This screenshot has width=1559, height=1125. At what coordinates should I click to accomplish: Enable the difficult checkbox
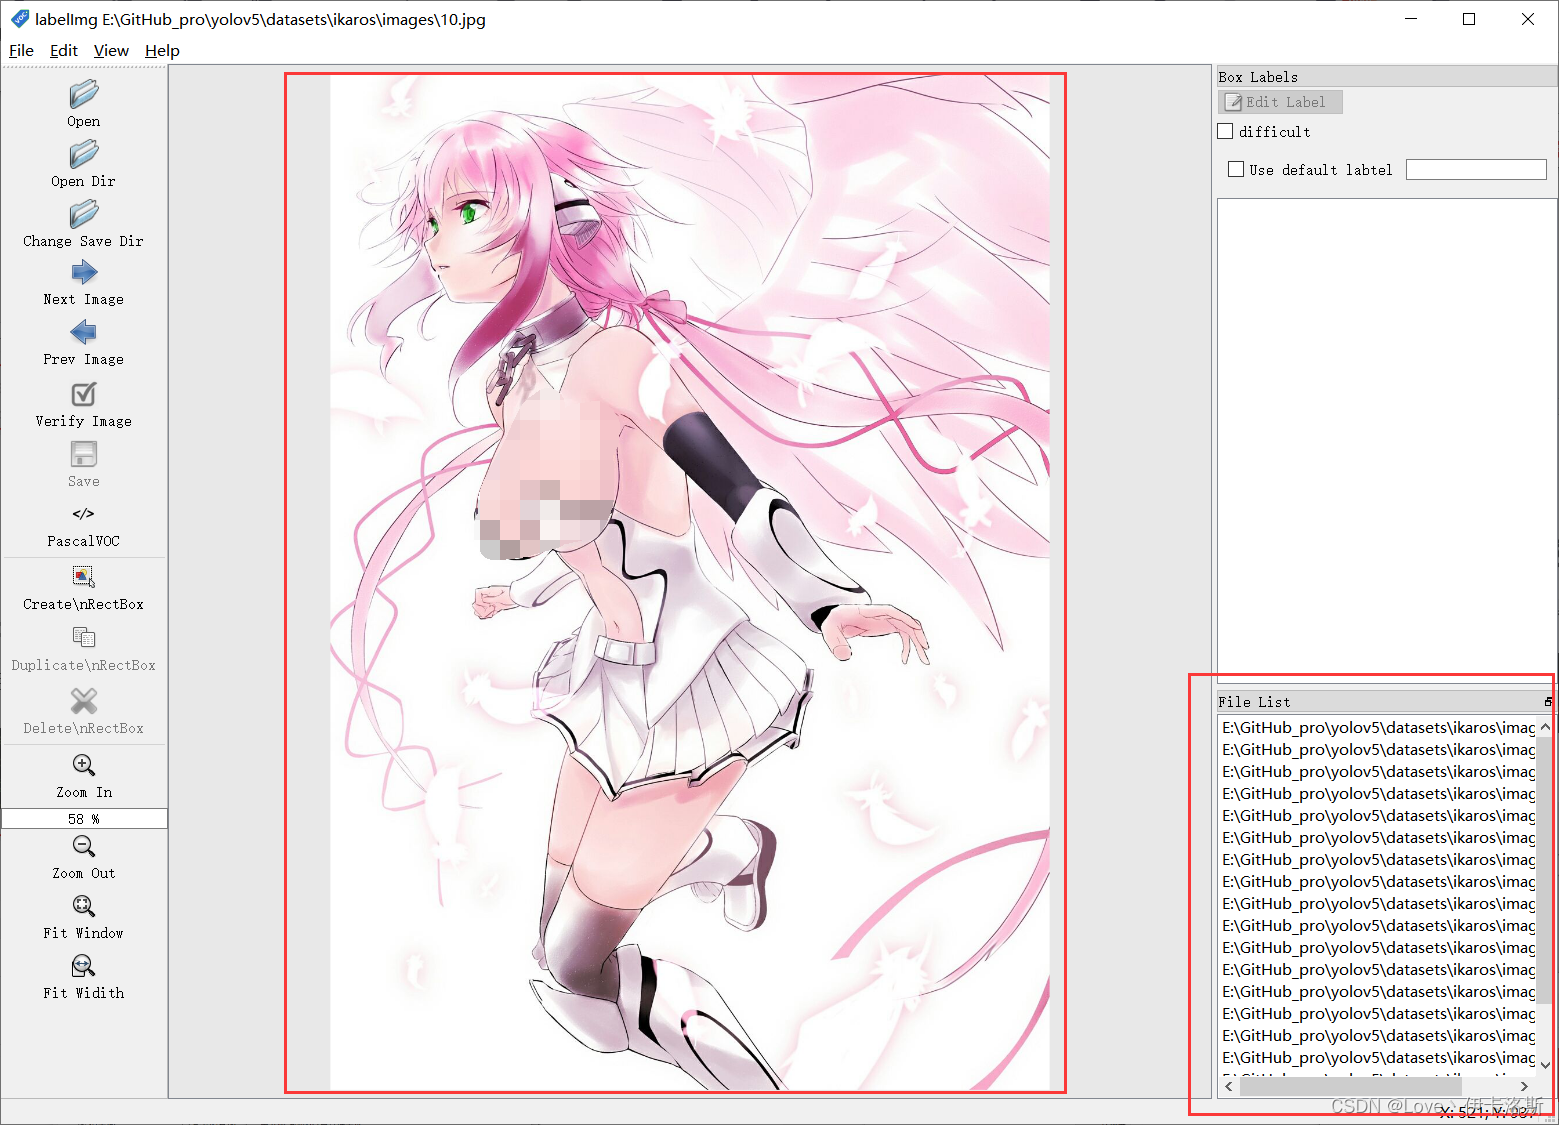1225,131
